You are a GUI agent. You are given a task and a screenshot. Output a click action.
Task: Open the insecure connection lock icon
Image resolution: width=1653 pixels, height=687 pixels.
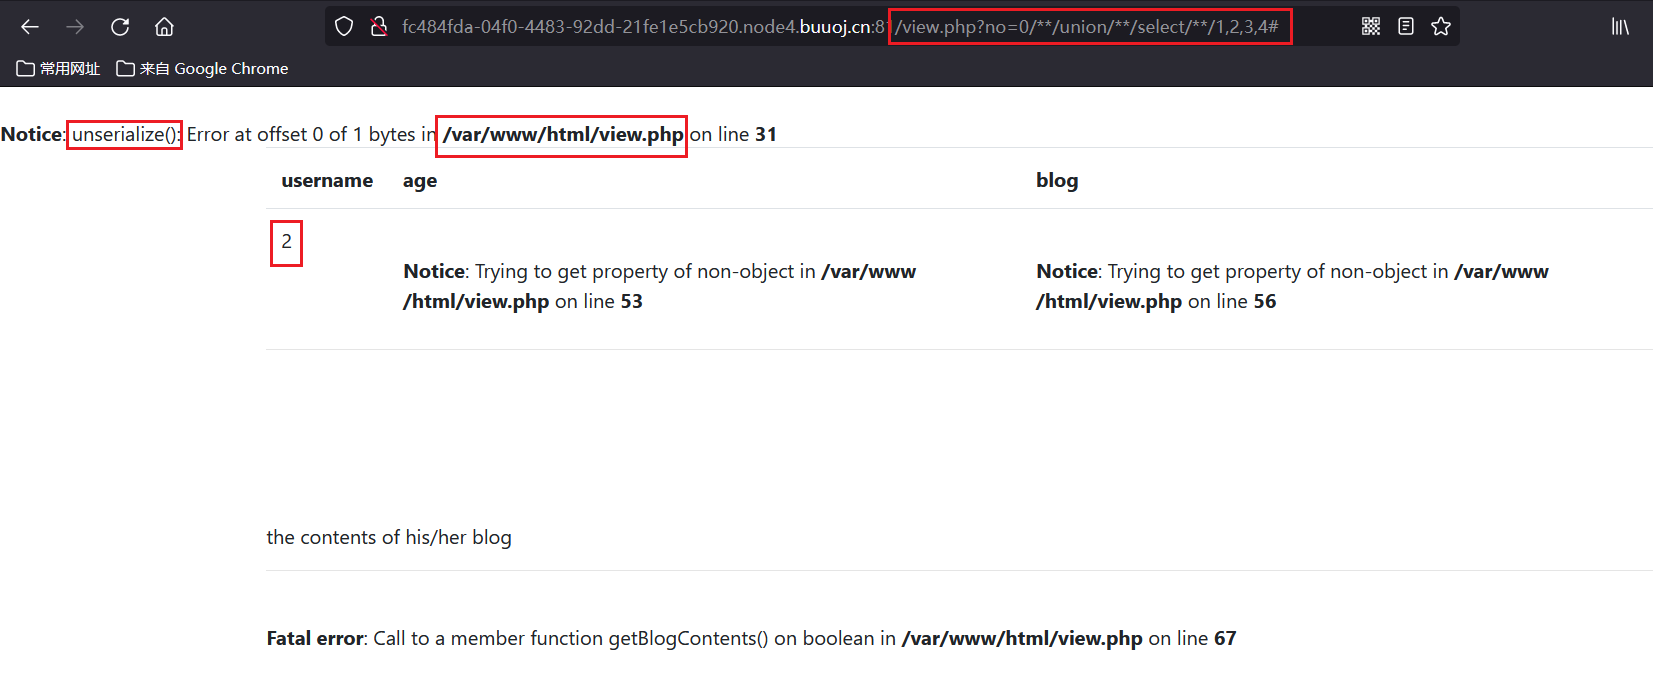pyautogui.click(x=379, y=27)
